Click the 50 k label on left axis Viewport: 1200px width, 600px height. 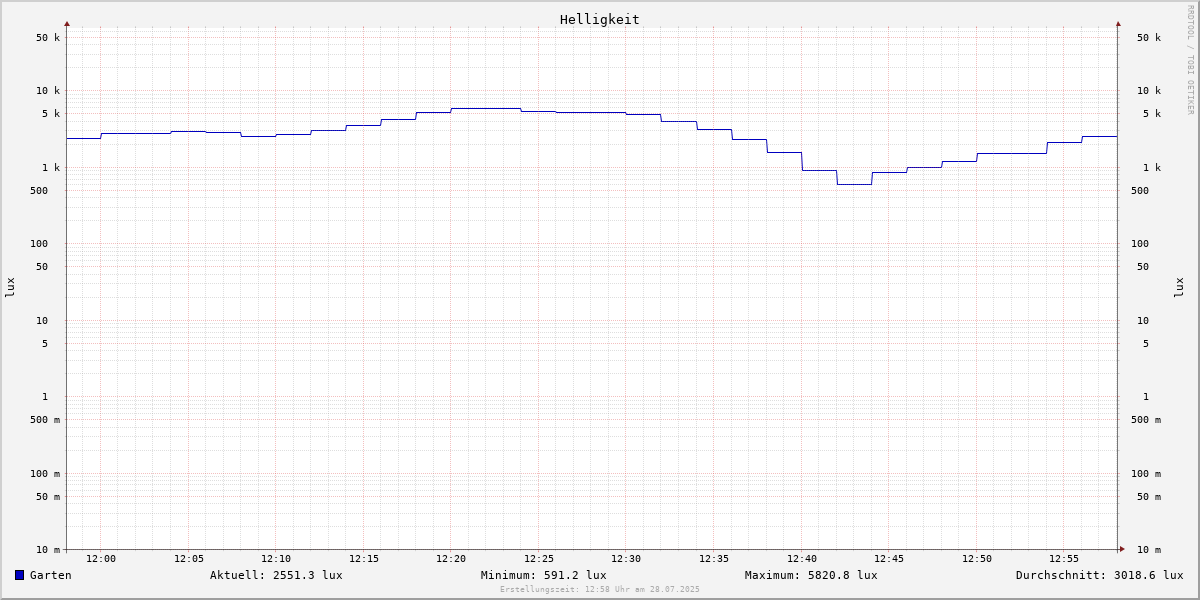coord(48,38)
